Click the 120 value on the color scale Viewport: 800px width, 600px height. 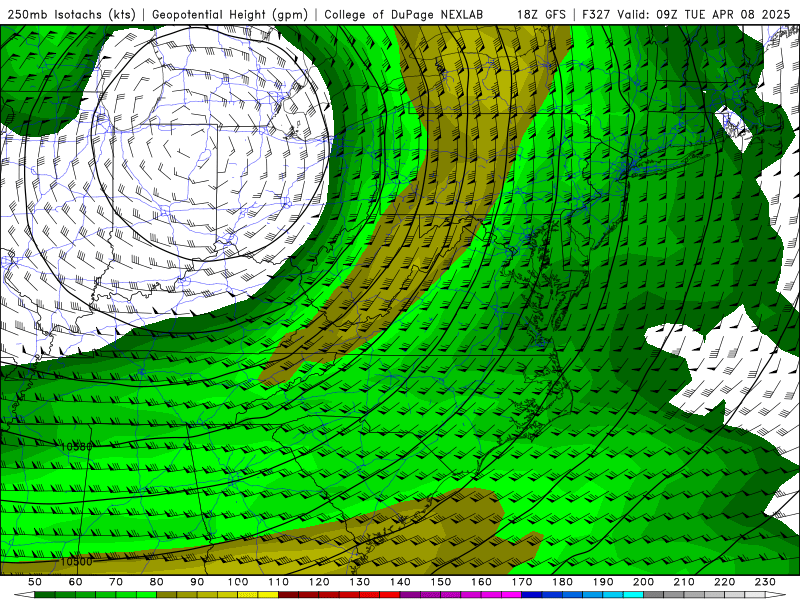pyautogui.click(x=319, y=582)
